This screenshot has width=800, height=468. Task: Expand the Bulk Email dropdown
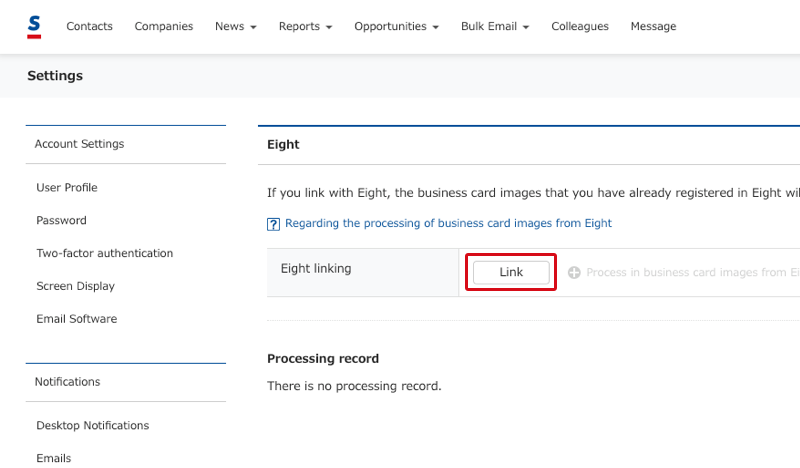click(495, 27)
